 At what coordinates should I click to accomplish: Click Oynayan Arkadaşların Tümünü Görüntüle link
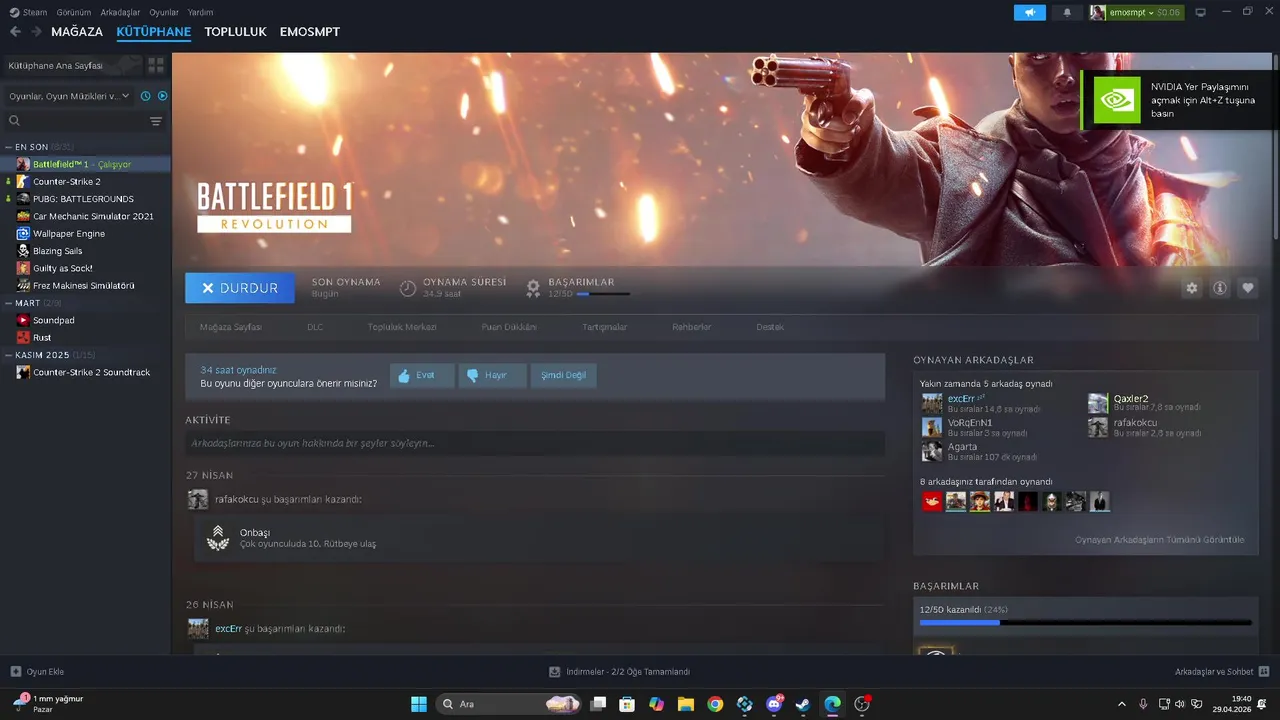pos(1160,540)
